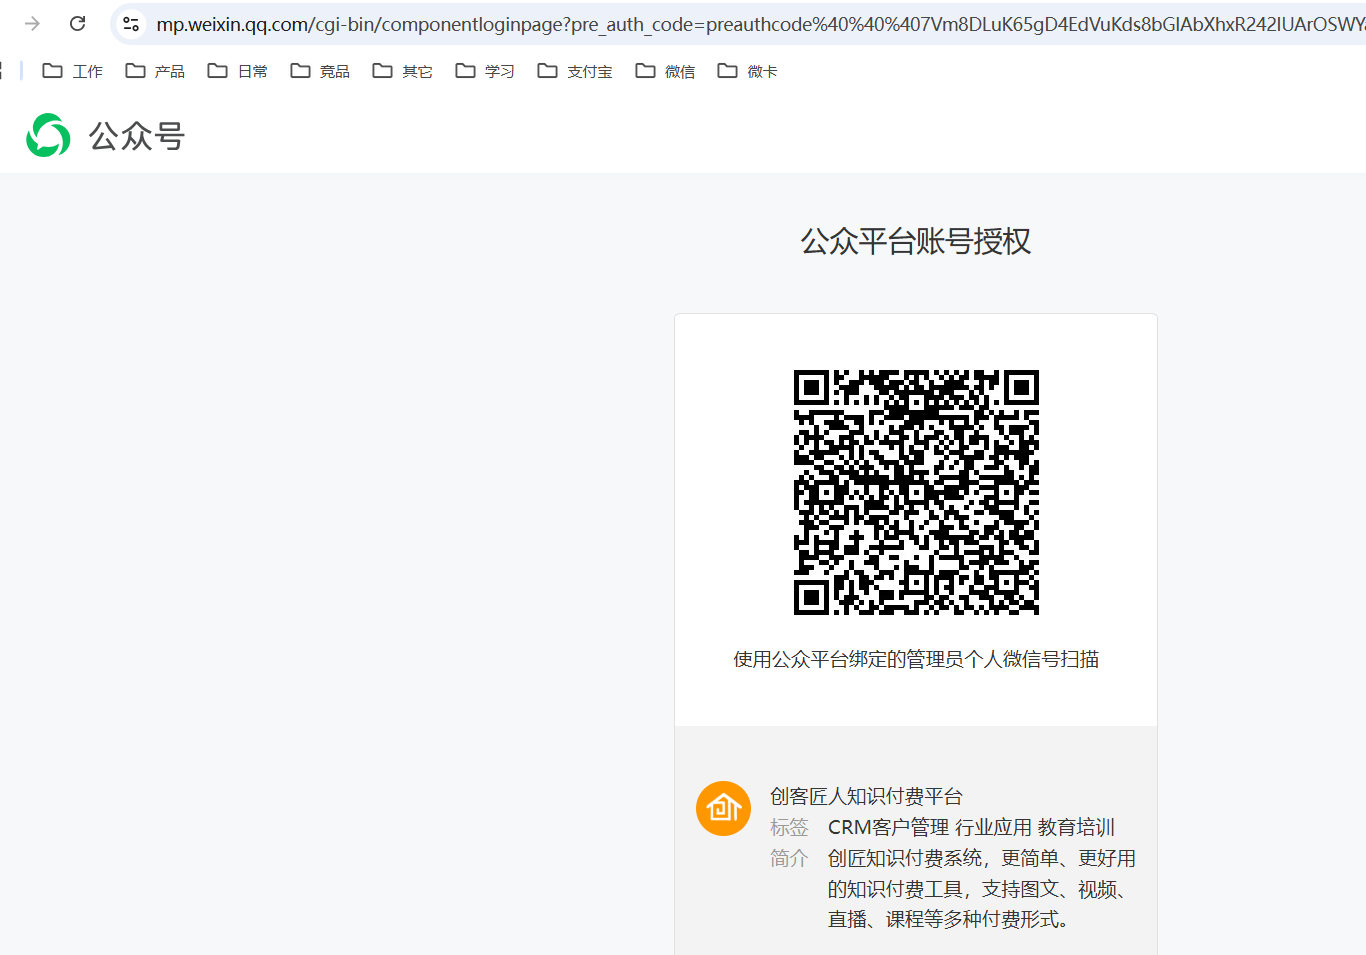Click the orange 创客匠人 house icon
This screenshot has width=1366, height=955.
723,808
